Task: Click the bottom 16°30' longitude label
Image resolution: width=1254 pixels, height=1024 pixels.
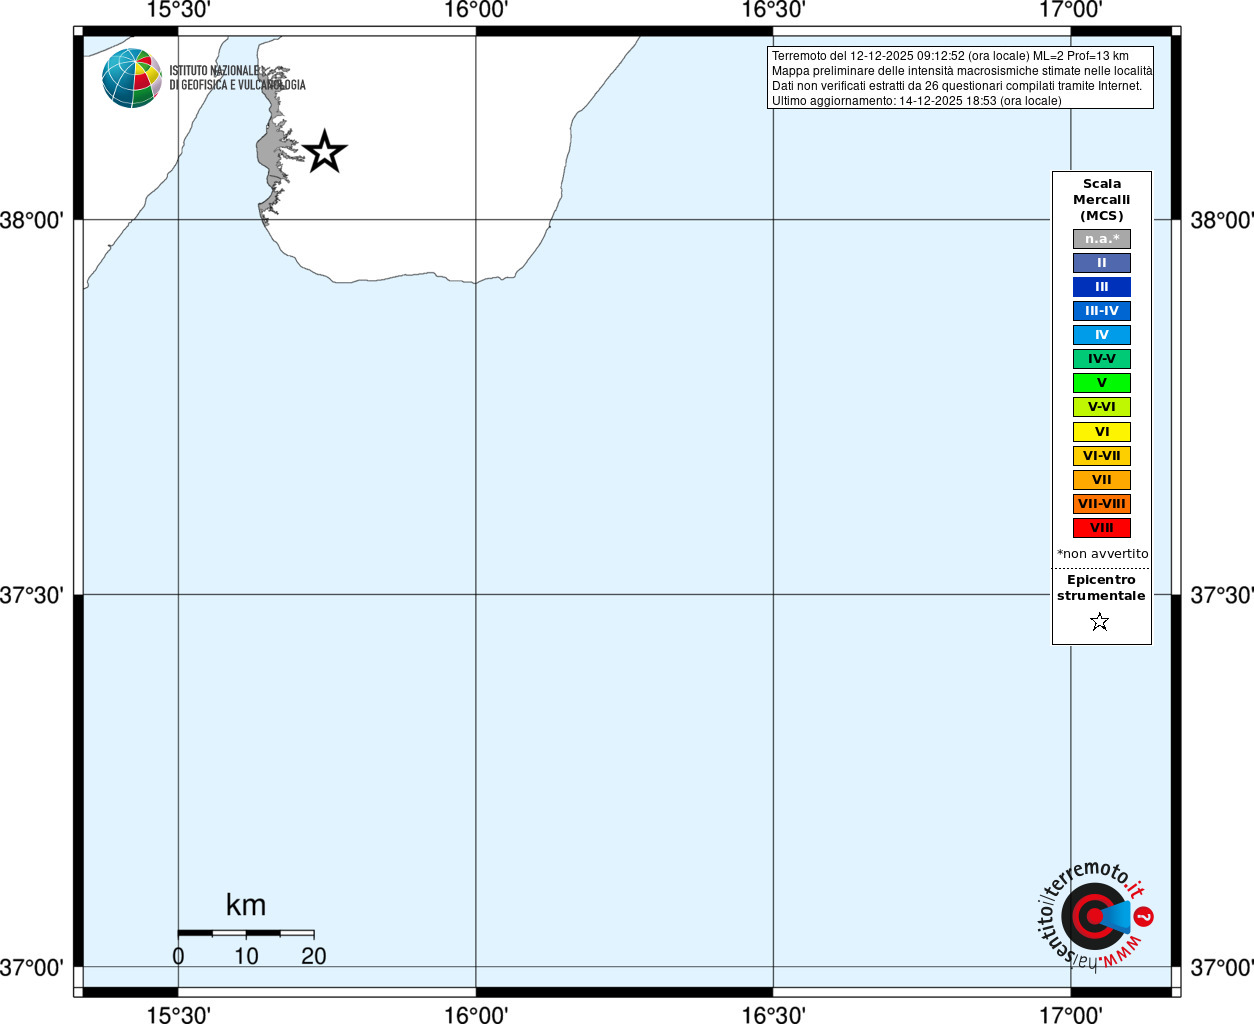Action: pos(773,1015)
